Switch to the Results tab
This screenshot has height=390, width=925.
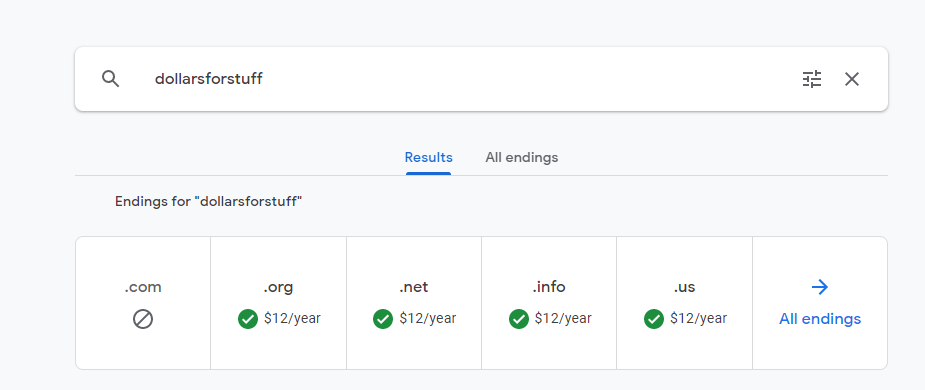(428, 158)
